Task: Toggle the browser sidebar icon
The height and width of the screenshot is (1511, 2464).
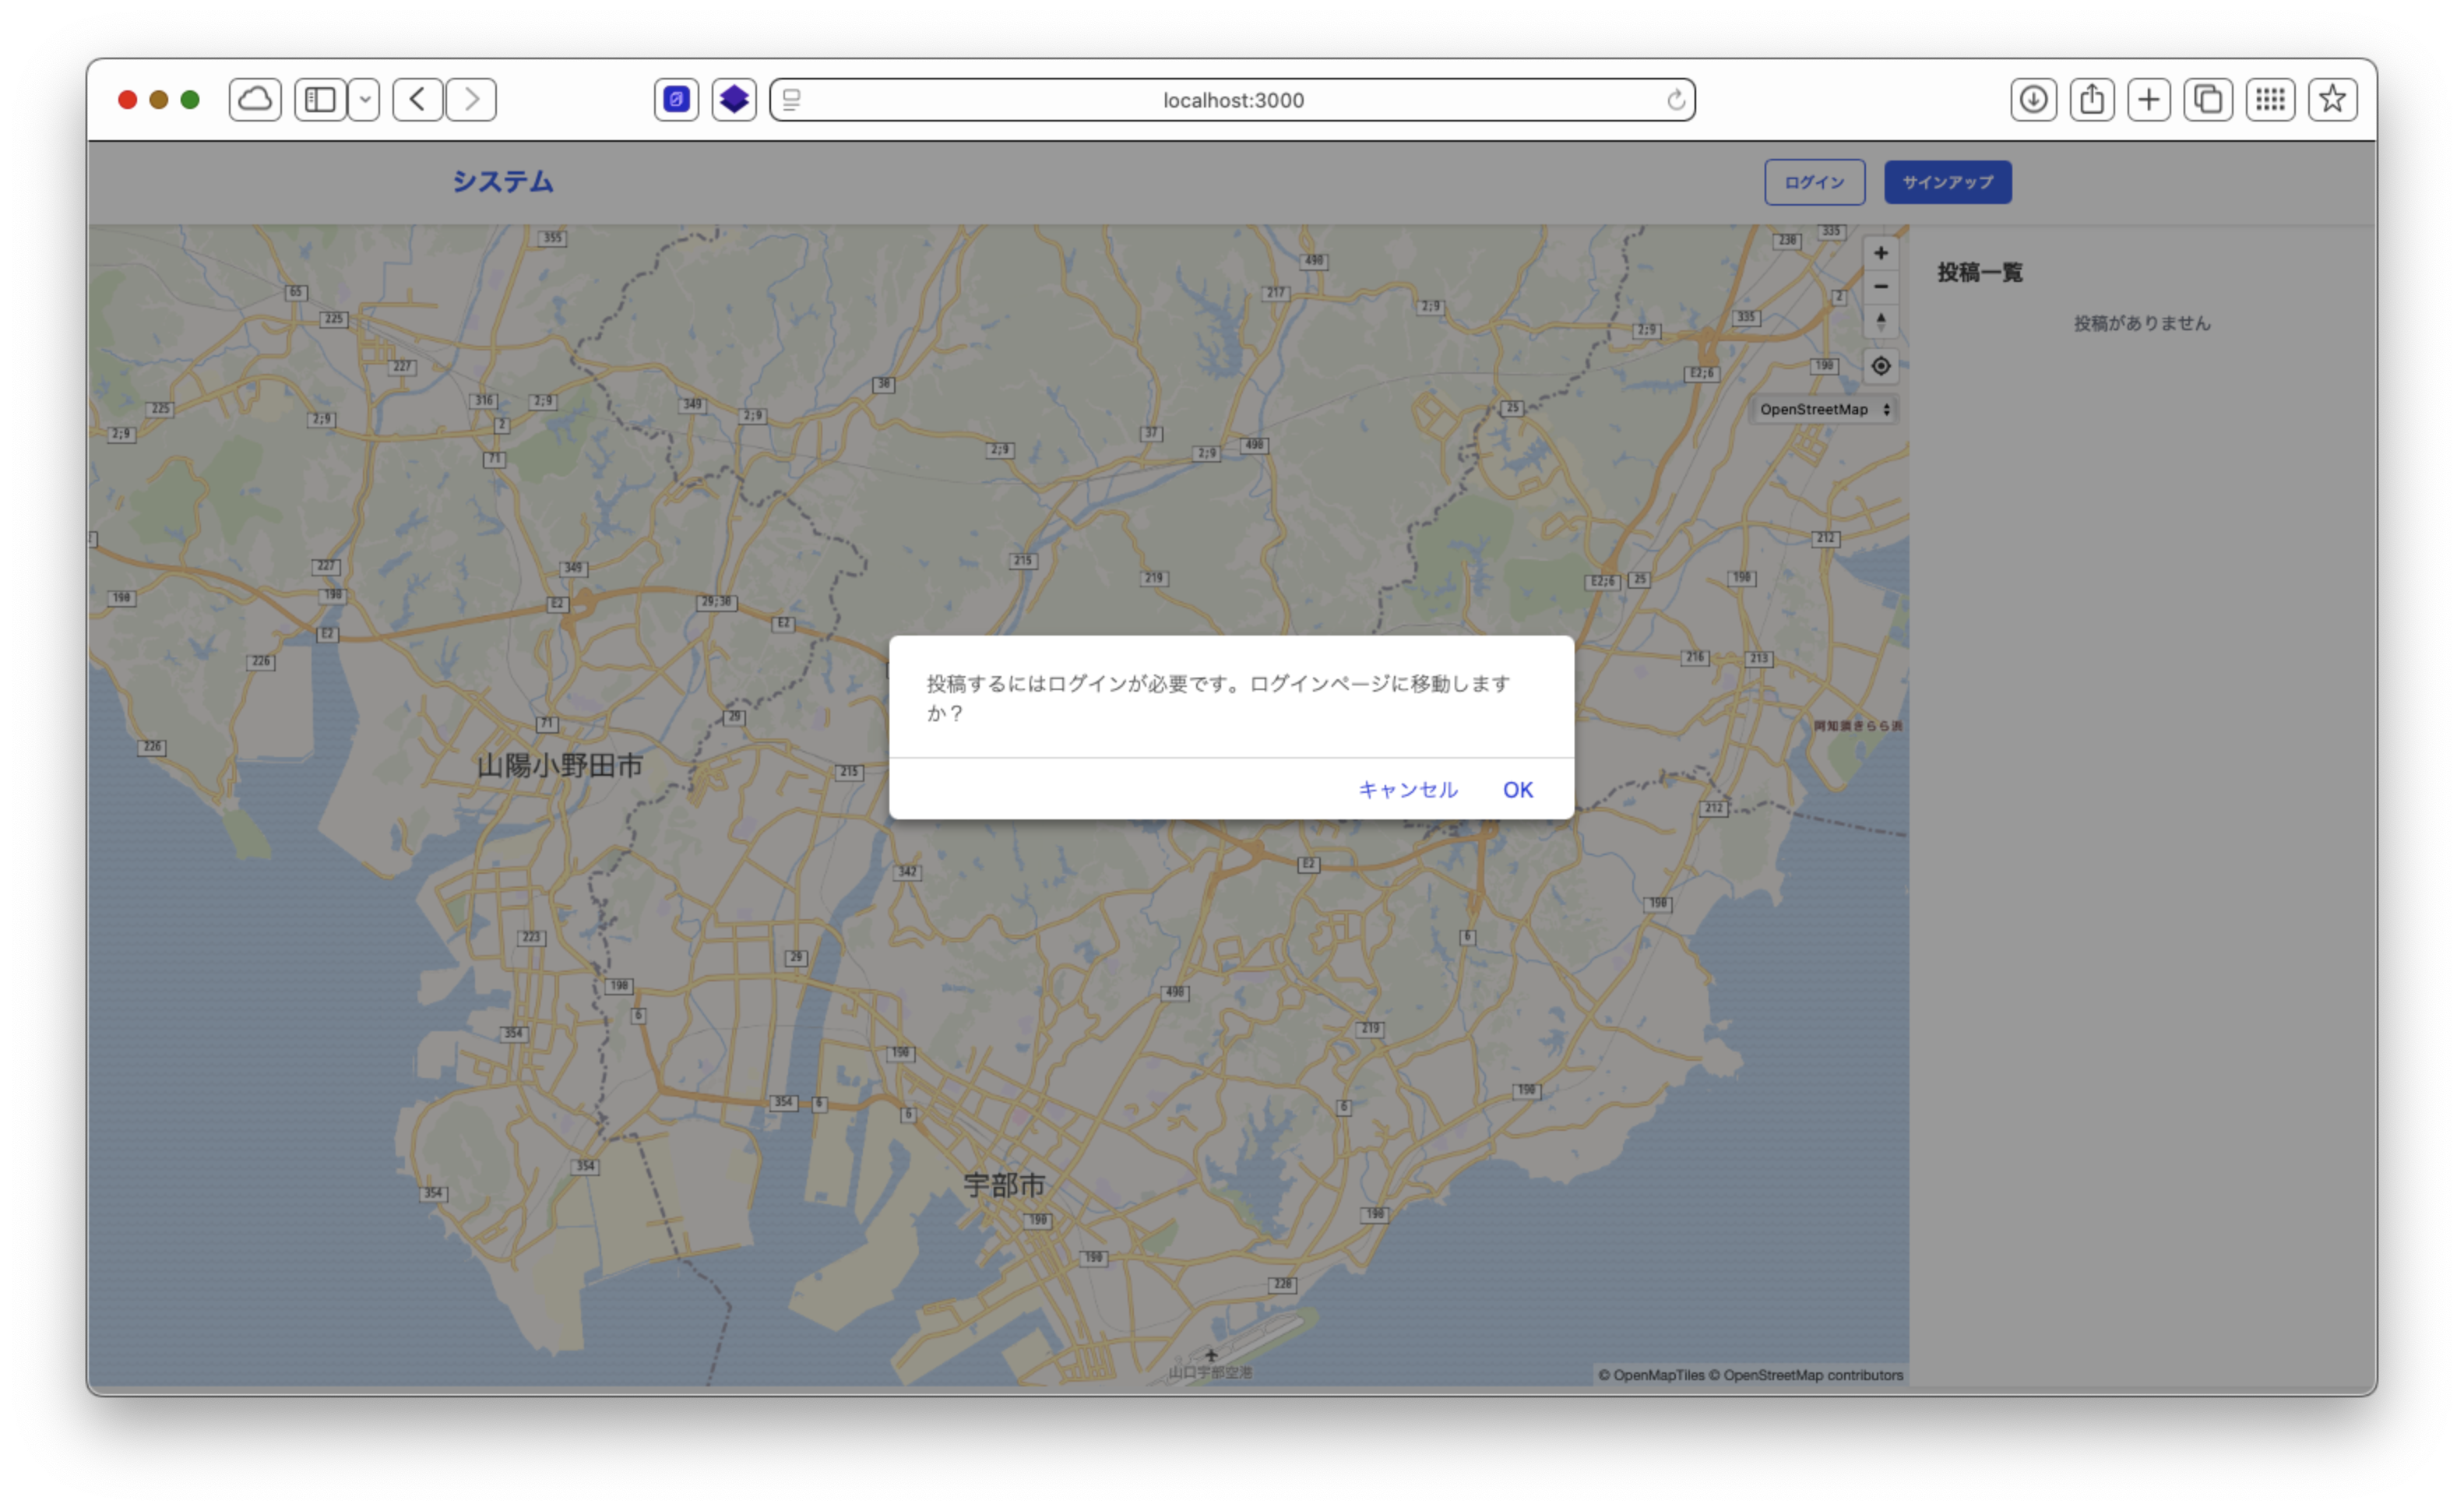Action: 320,100
